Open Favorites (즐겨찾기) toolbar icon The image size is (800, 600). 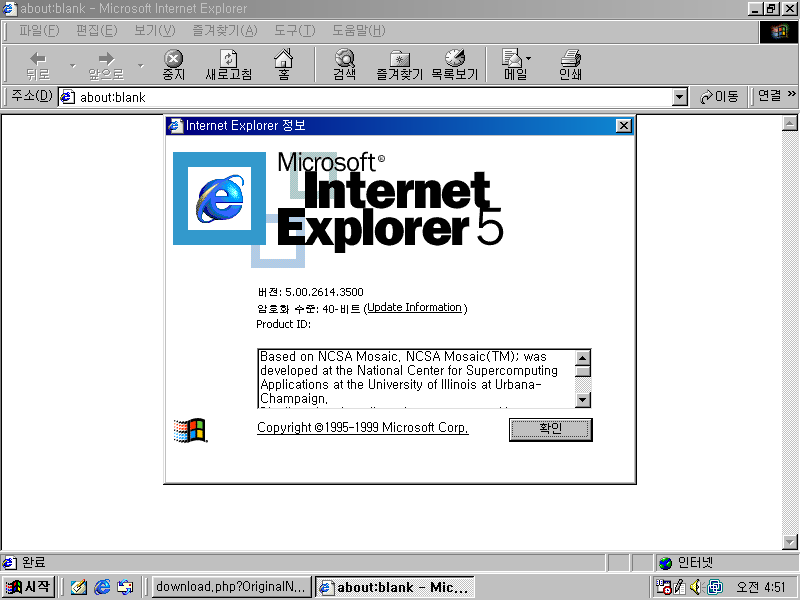pos(399,65)
